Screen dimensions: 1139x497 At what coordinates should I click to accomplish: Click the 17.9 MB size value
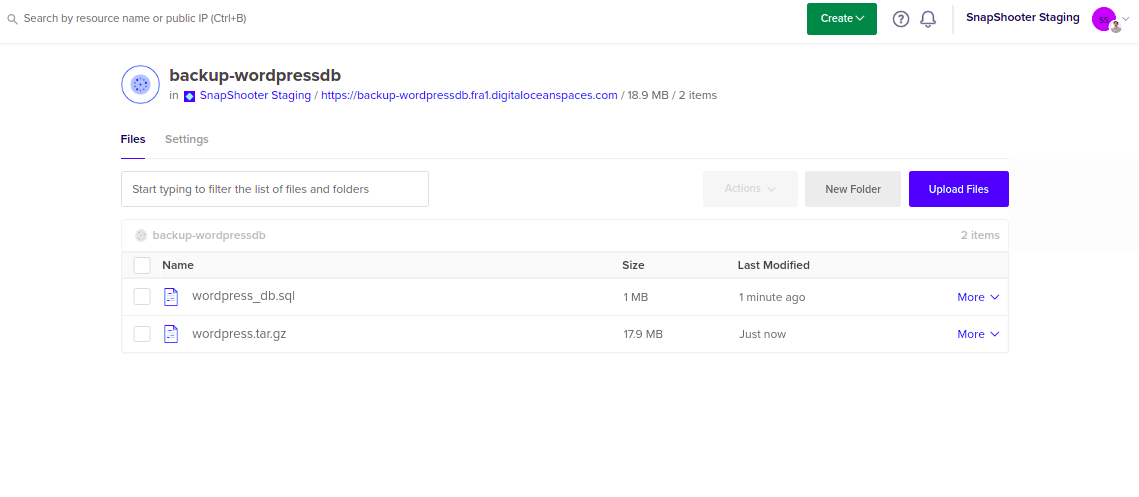643,334
